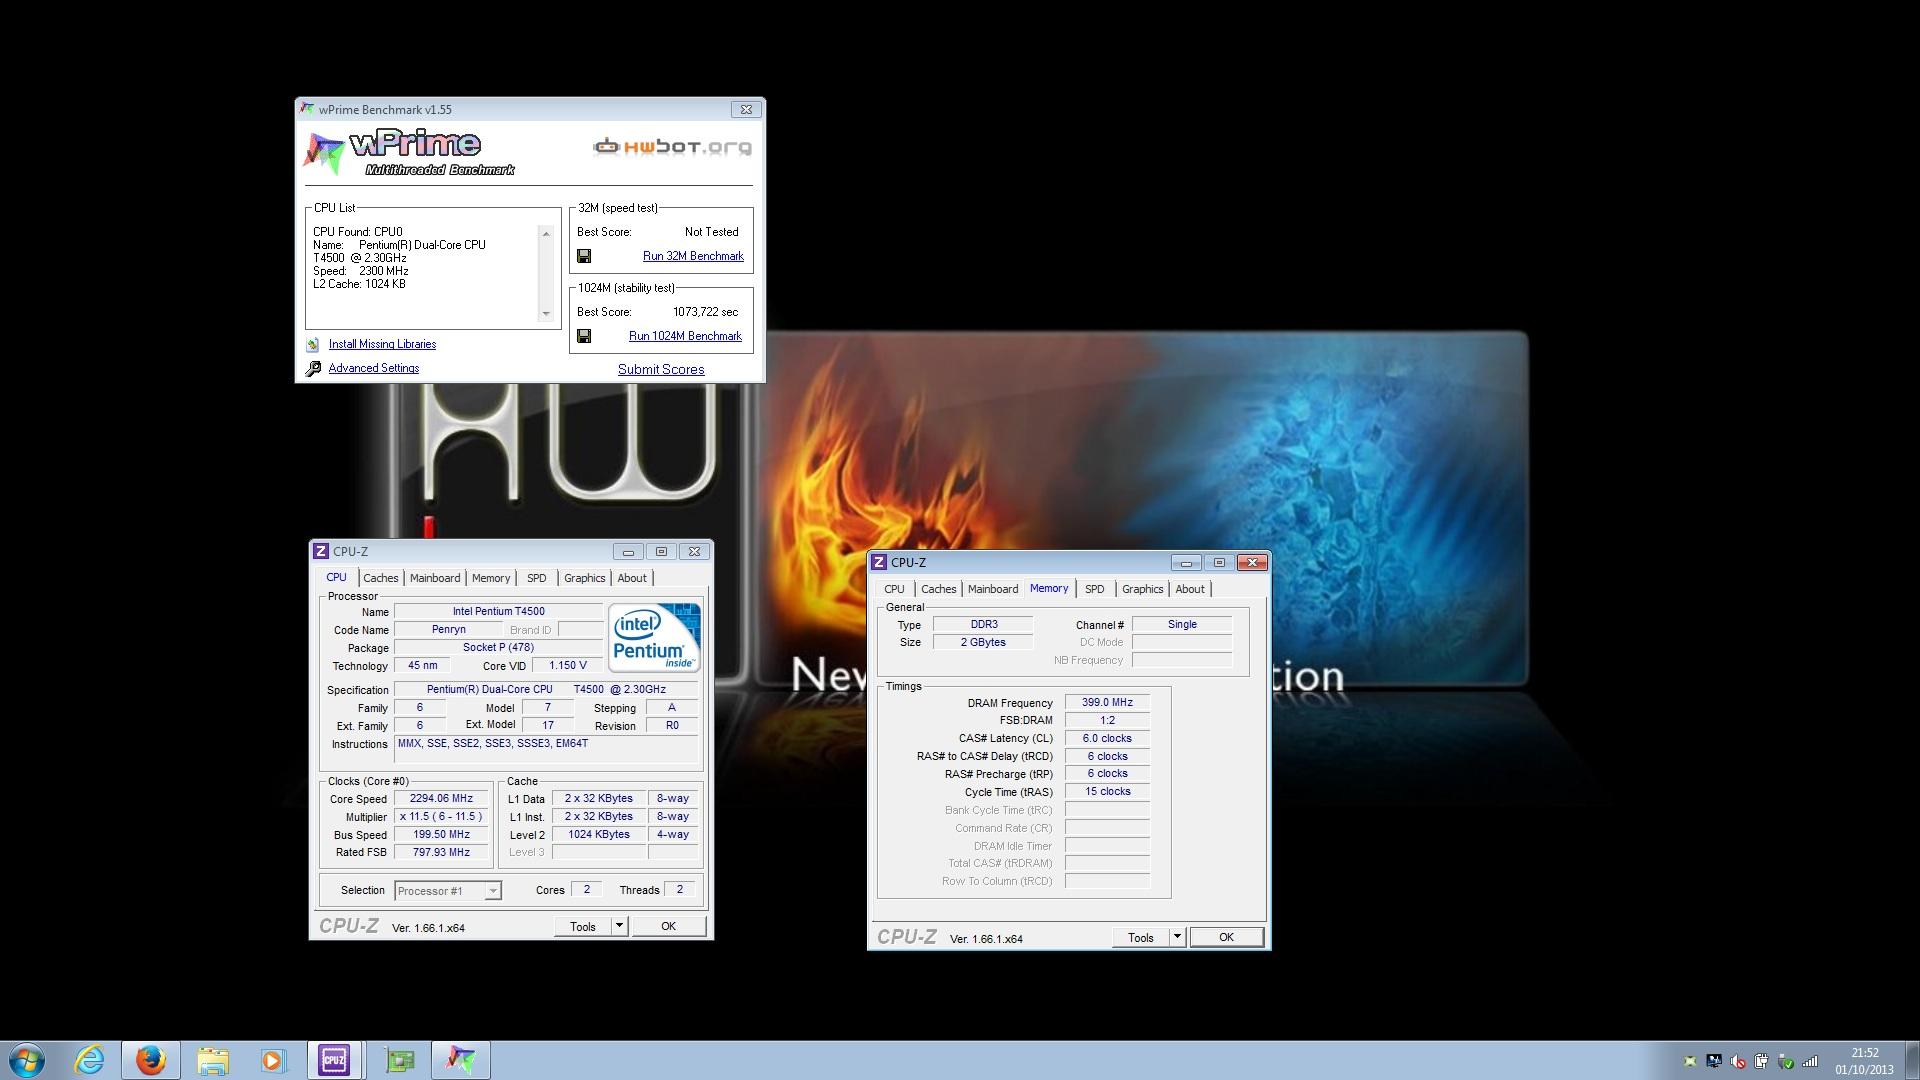The width and height of the screenshot is (1920, 1080).
Task: Click the taskbar clock showing 21:52
Action: [x=1864, y=1061]
